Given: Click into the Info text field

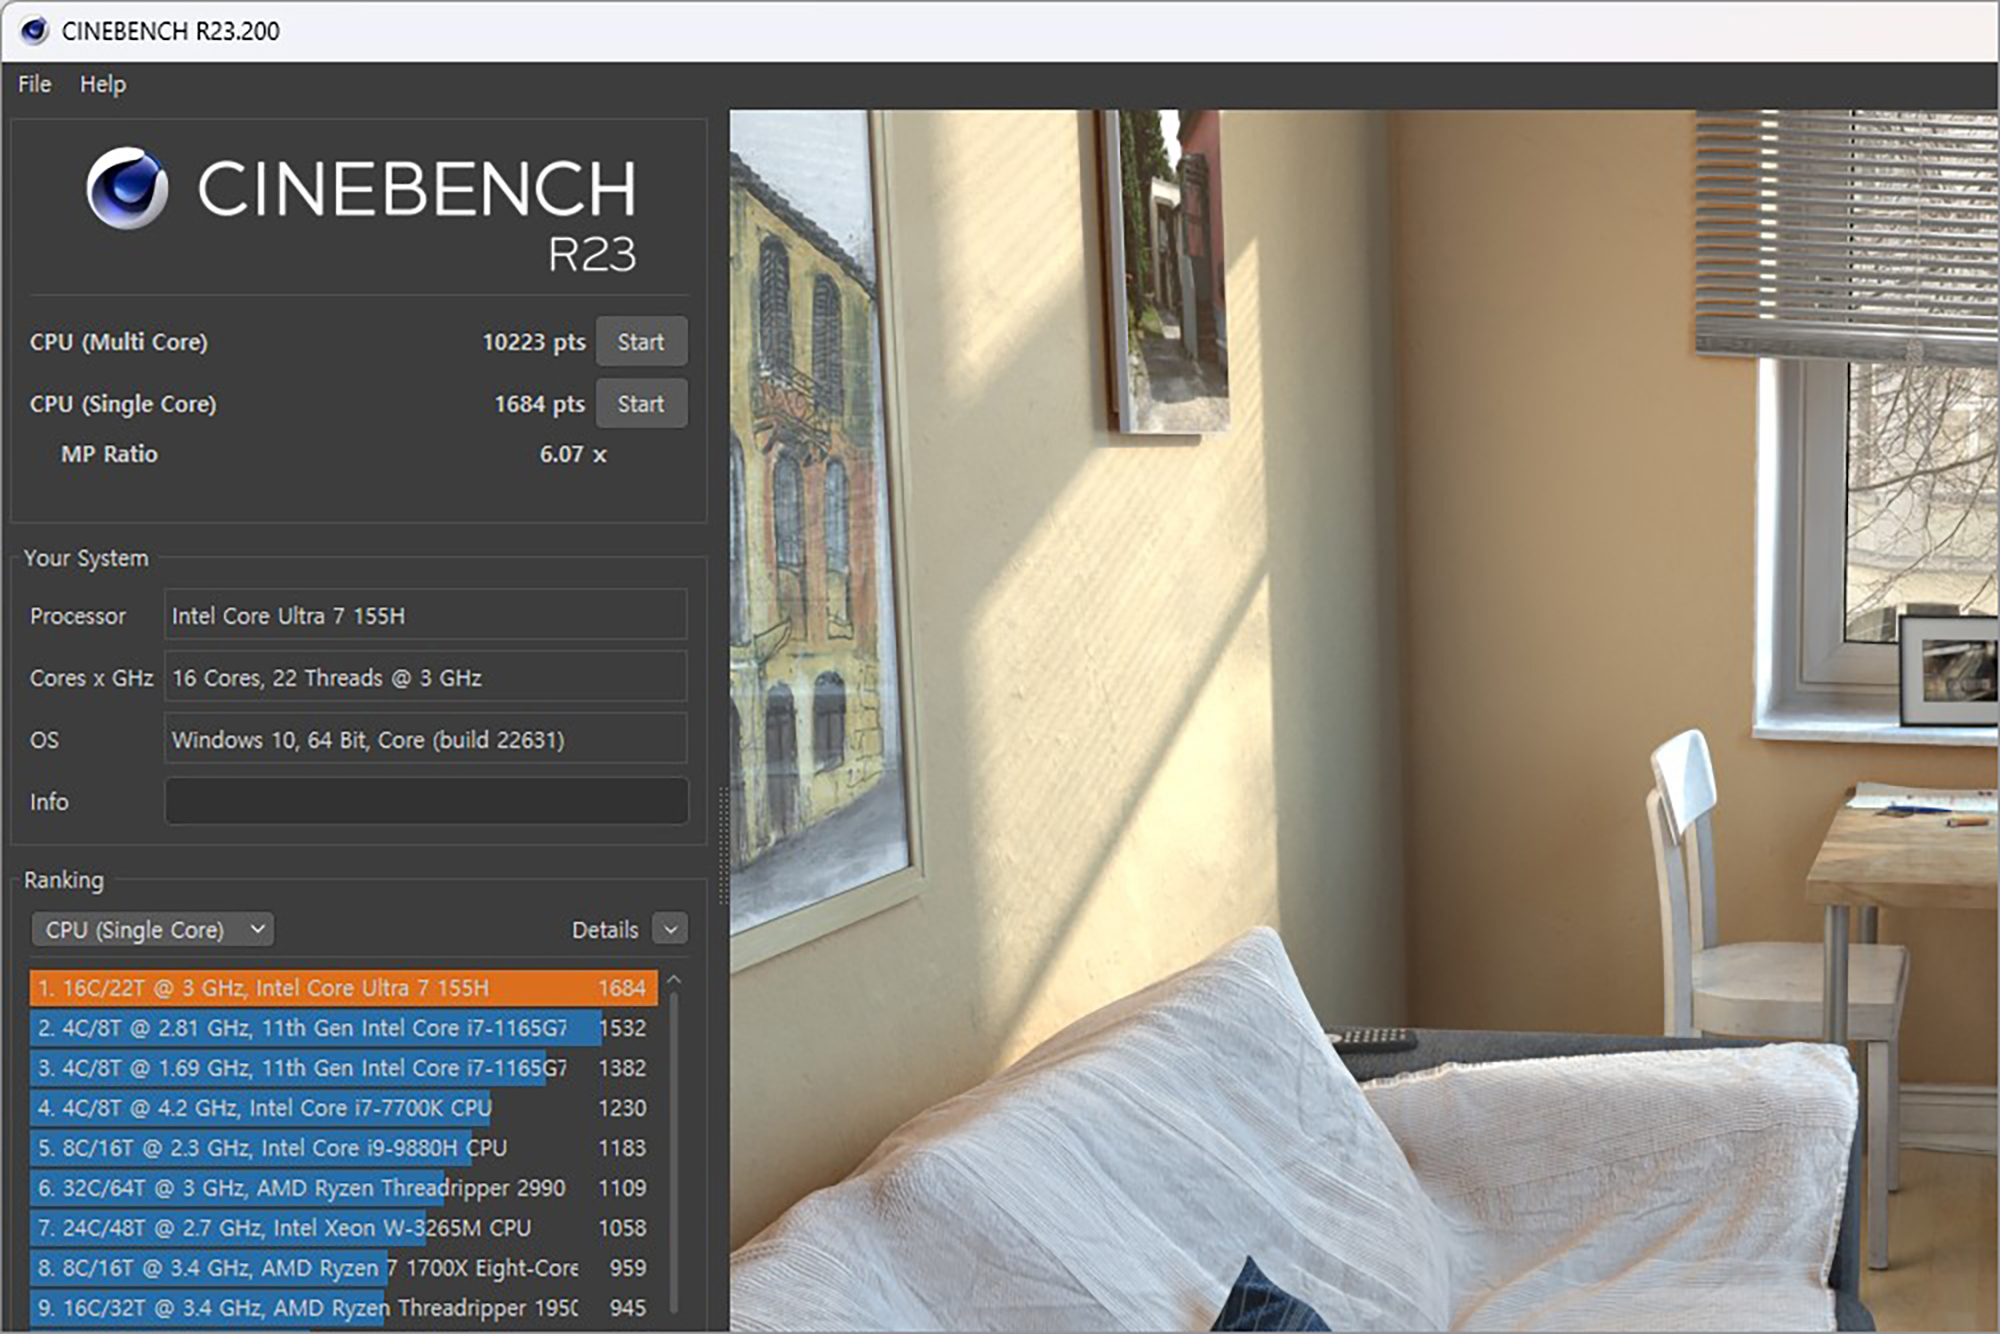Looking at the screenshot, I should (426, 802).
